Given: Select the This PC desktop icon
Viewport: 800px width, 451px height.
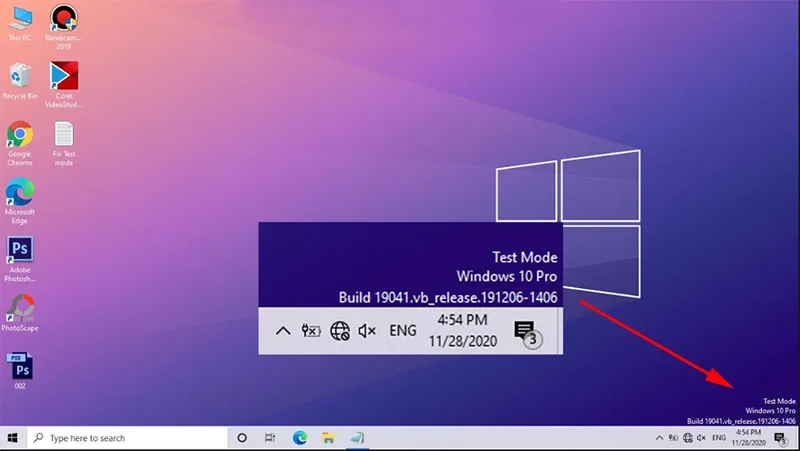Looking at the screenshot, I should 19,24.
